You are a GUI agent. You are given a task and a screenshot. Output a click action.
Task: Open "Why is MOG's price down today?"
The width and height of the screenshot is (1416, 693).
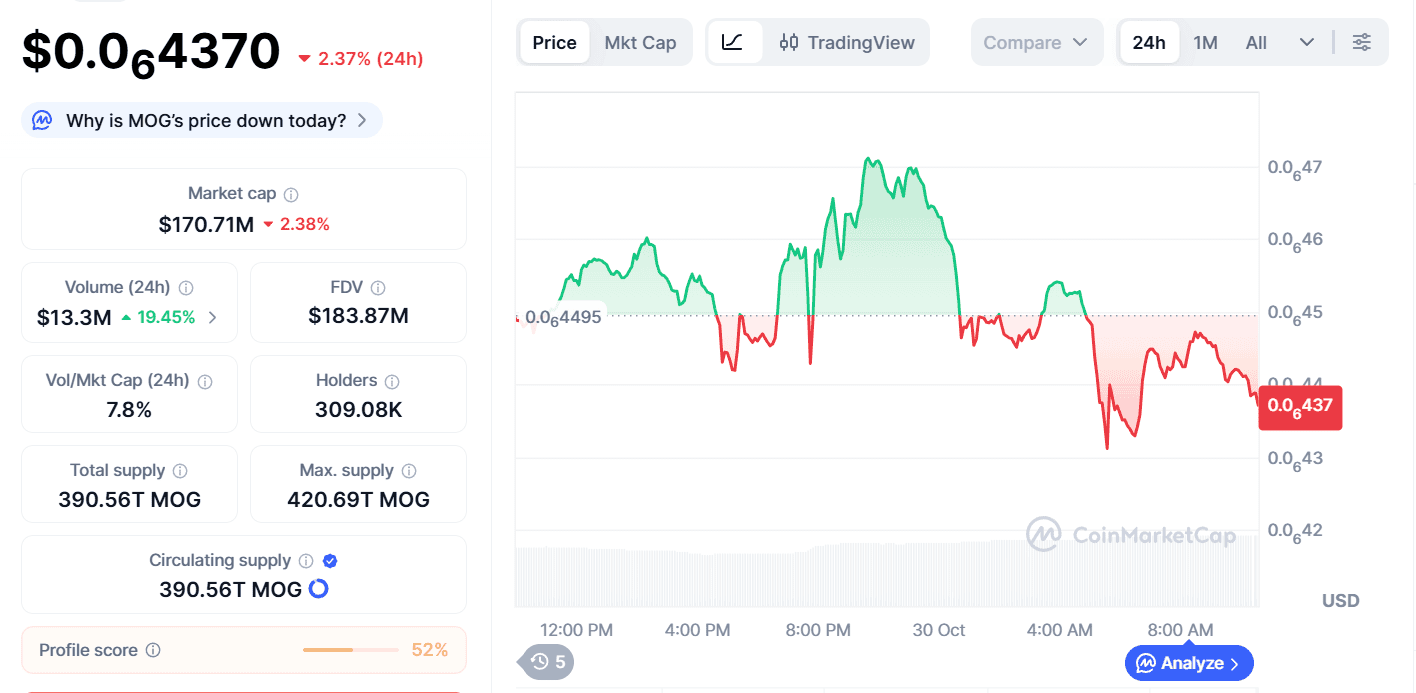202,121
